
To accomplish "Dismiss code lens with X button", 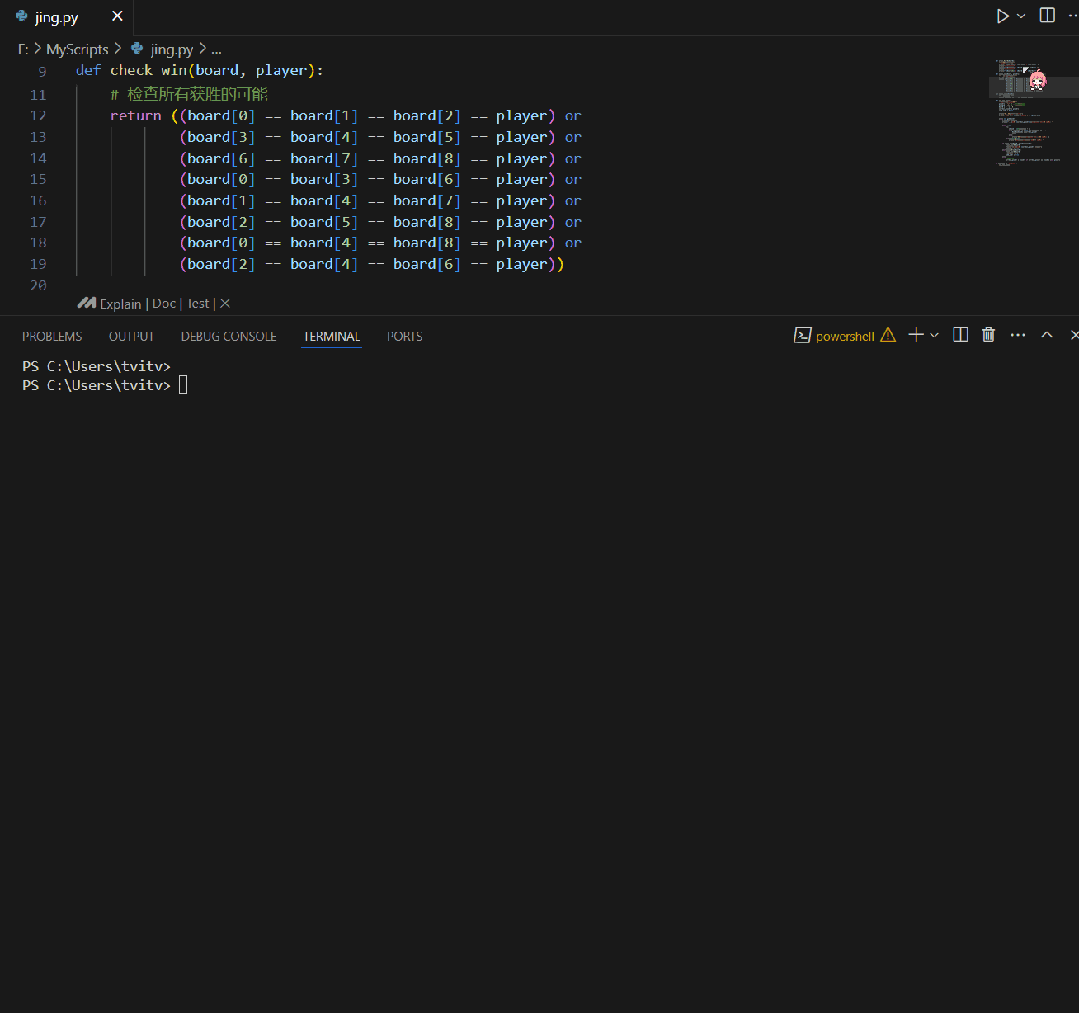I will pos(225,304).
